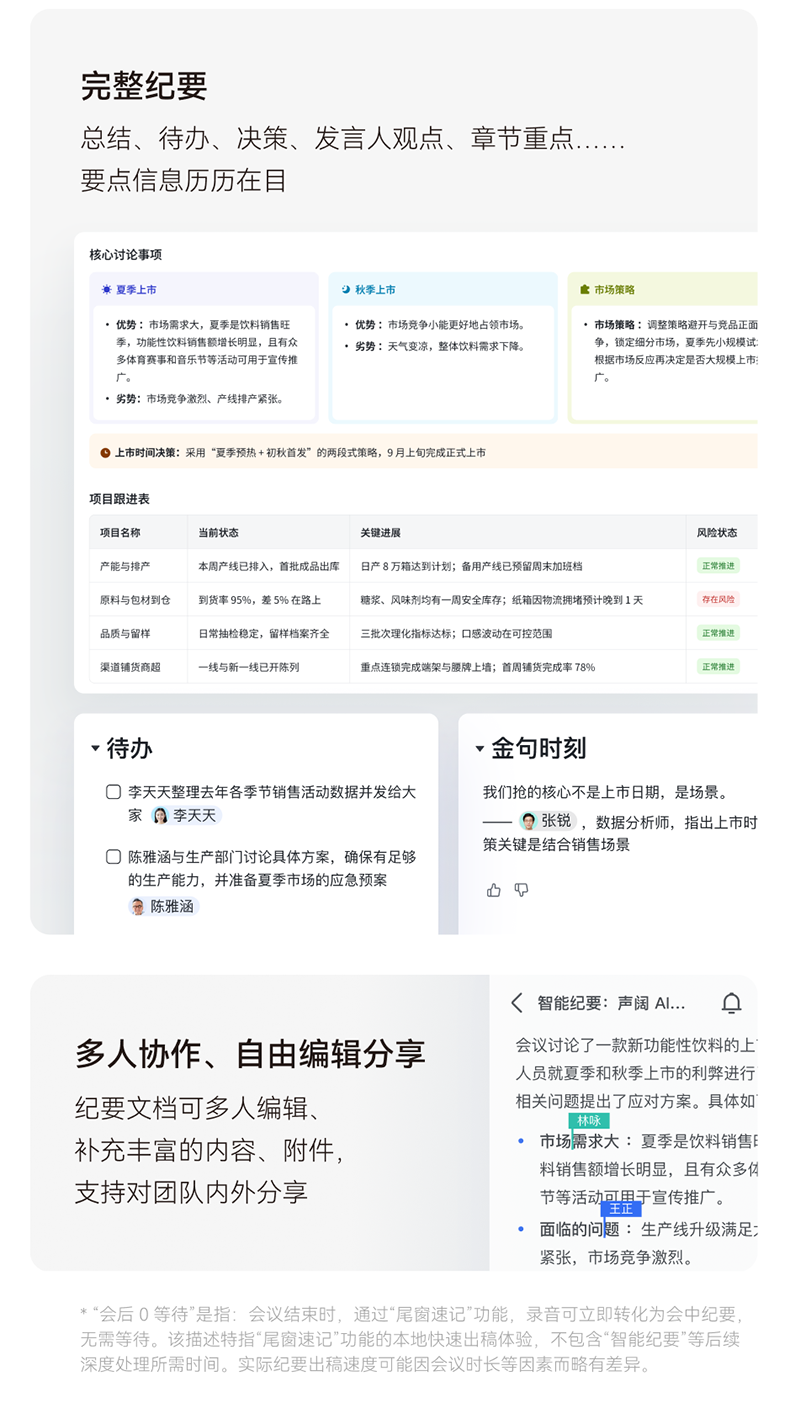
Task: Click 陈雅涵's avatar in the to-do
Action: point(137,907)
